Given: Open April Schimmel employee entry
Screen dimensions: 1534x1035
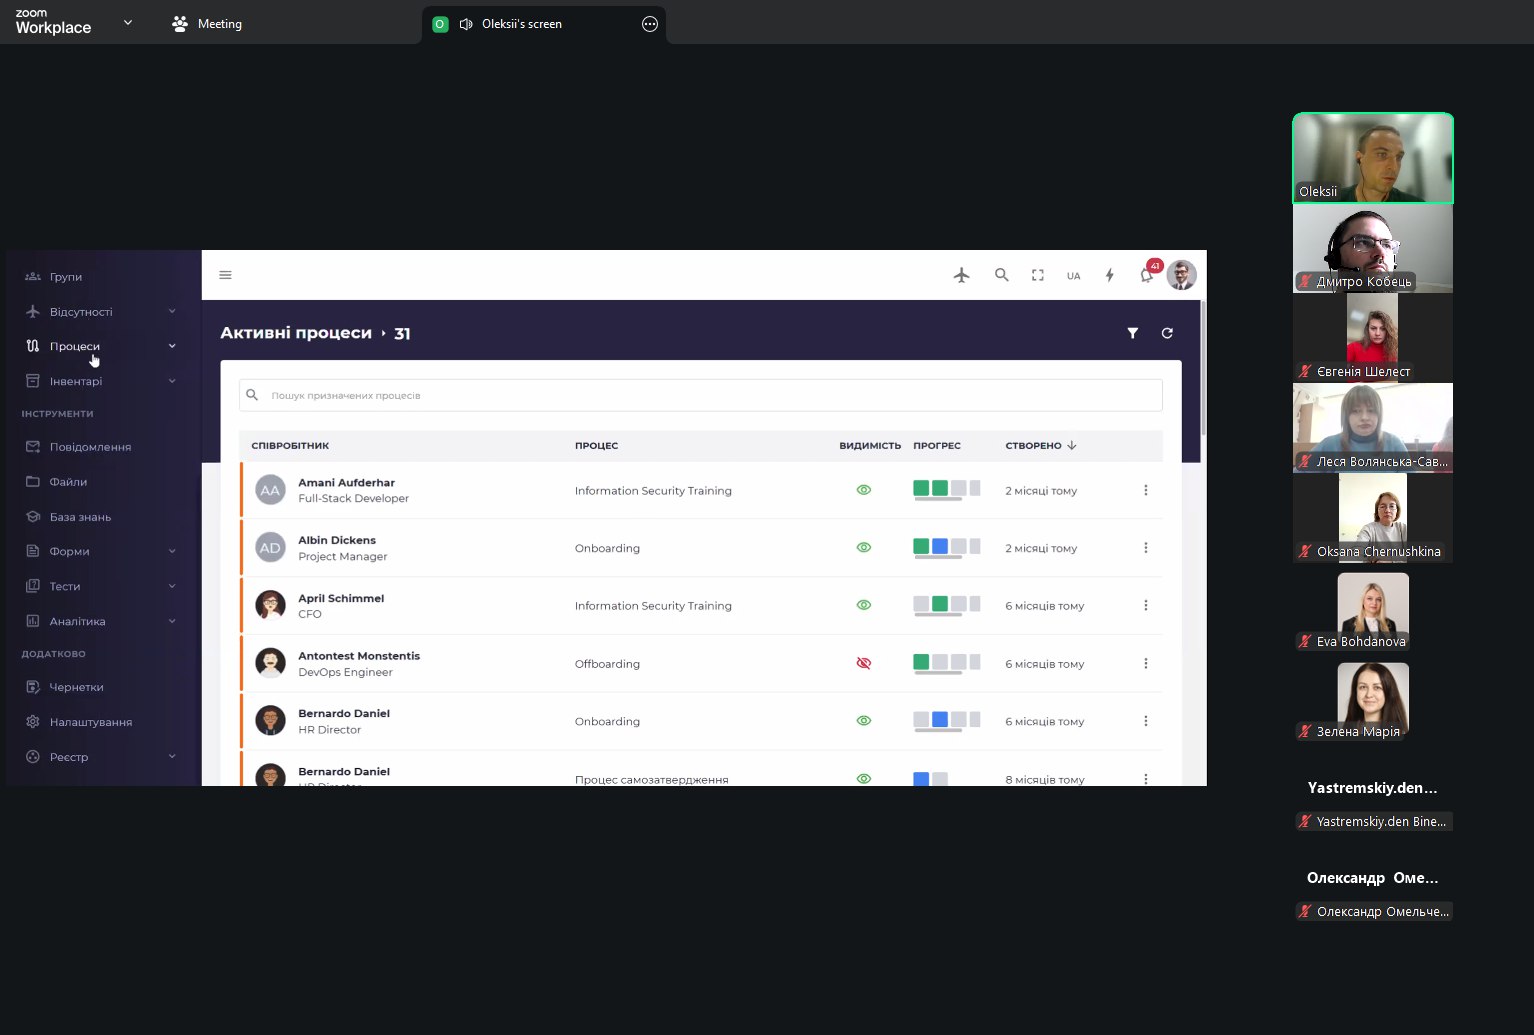Looking at the screenshot, I should [x=341, y=598].
